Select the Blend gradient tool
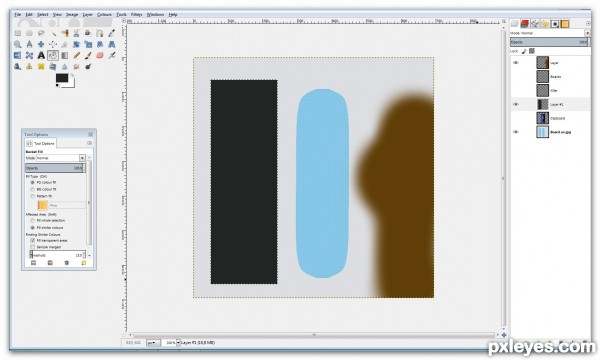 [65, 55]
